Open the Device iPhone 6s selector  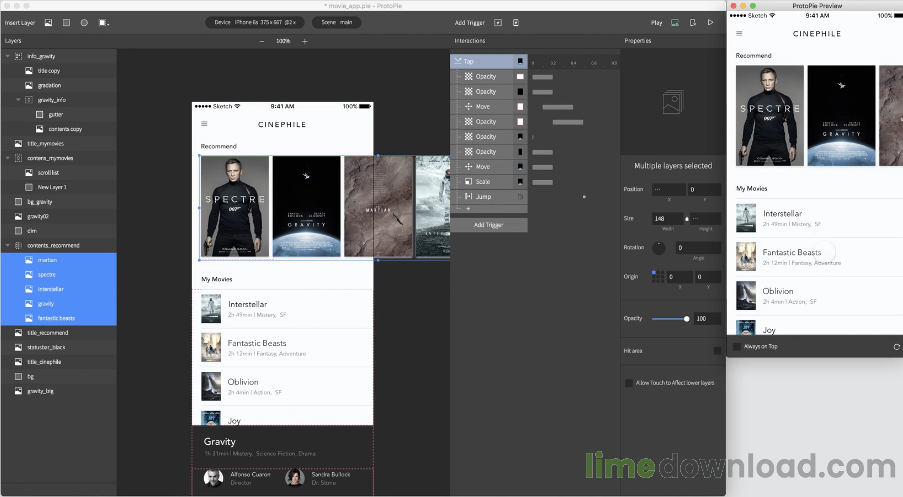tap(255, 22)
